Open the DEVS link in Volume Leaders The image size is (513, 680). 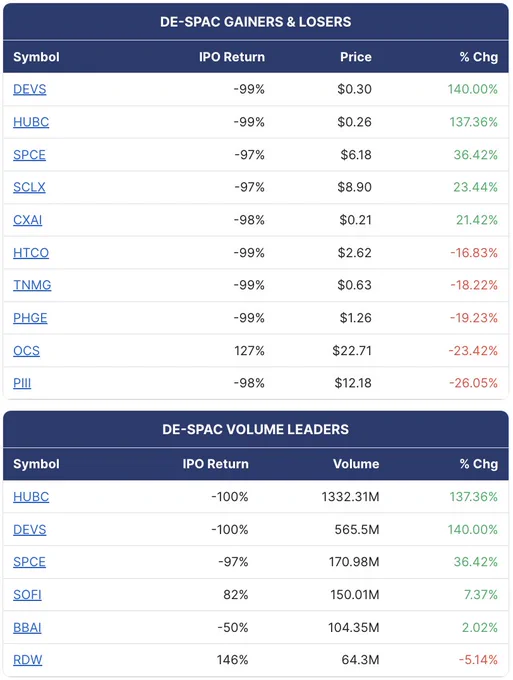pyautogui.click(x=29, y=530)
